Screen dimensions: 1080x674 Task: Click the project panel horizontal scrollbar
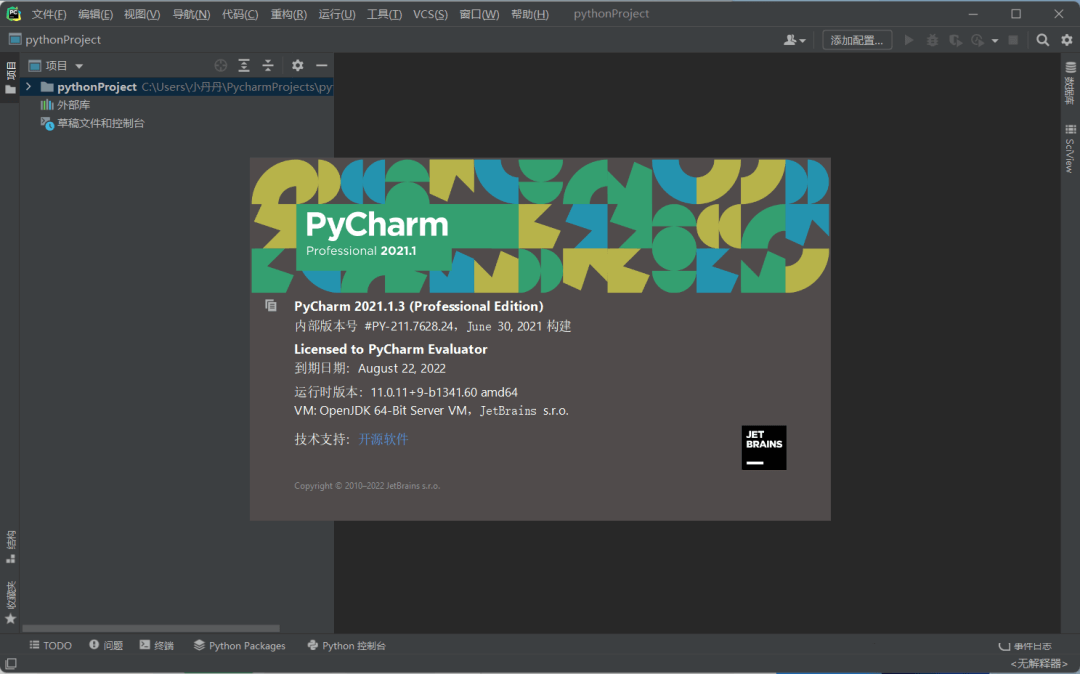point(150,628)
